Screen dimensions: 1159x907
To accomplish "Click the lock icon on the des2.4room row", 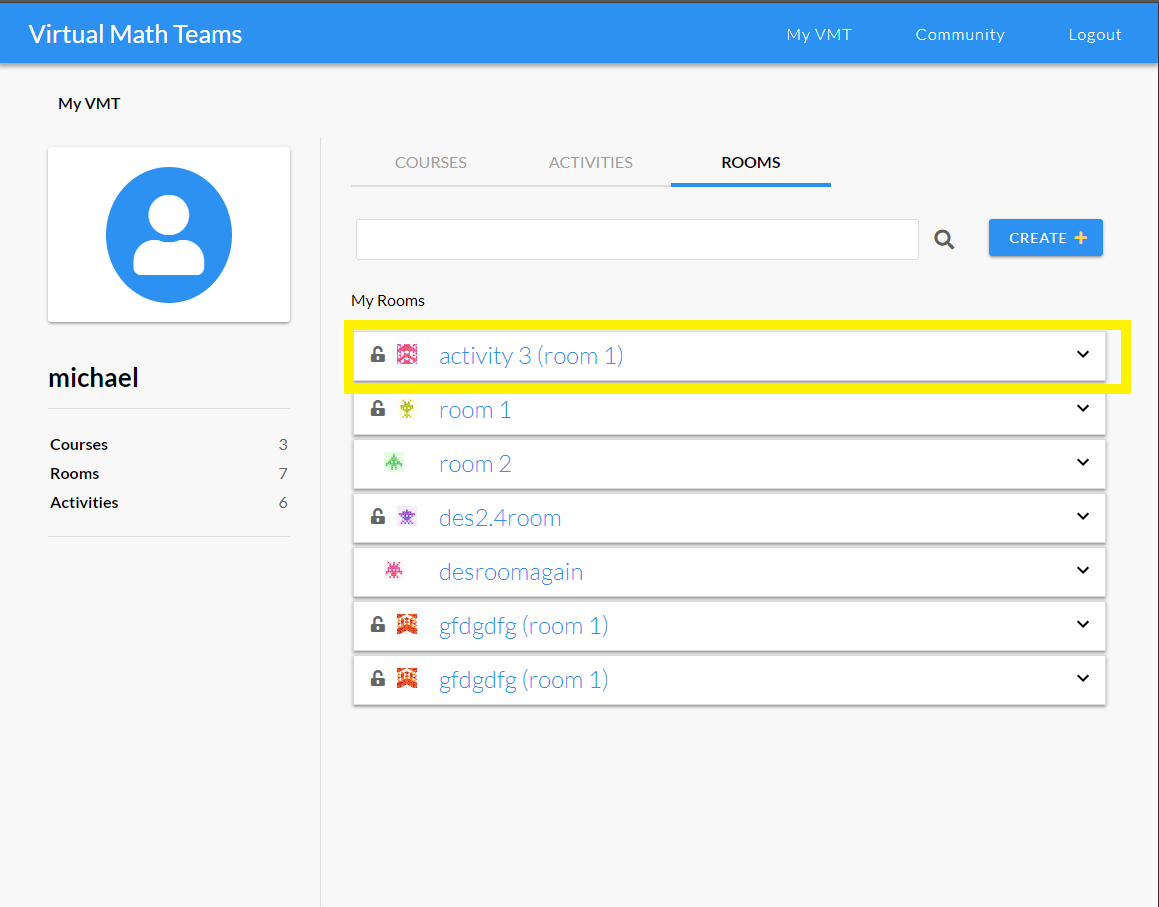I will (378, 516).
